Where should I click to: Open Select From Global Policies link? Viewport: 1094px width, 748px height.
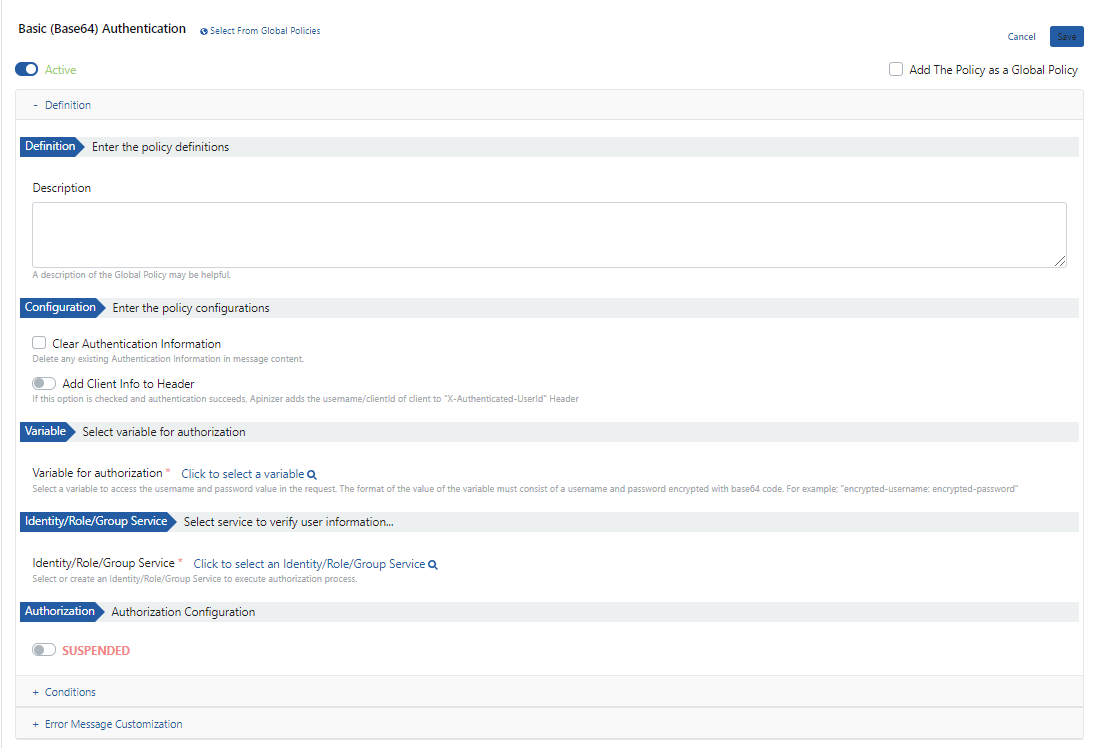[265, 31]
